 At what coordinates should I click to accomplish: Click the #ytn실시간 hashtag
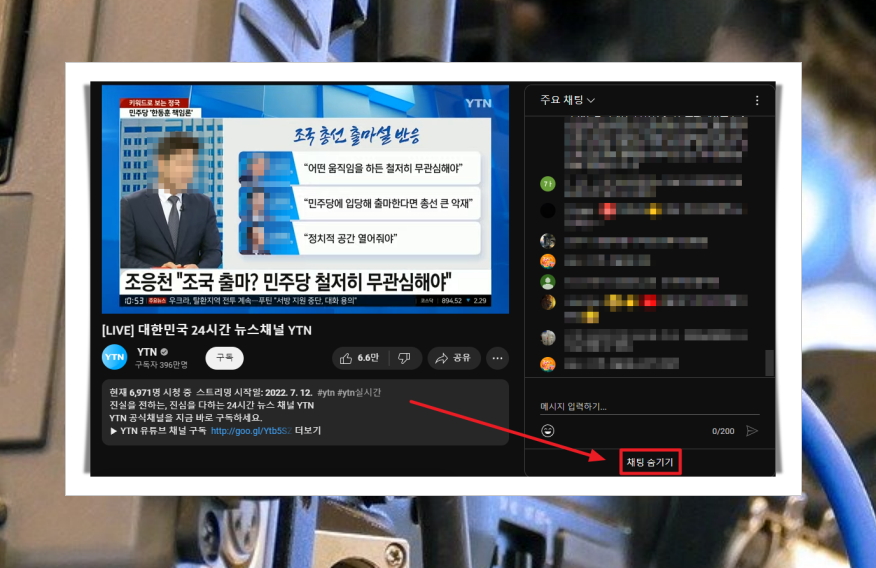click(x=359, y=393)
